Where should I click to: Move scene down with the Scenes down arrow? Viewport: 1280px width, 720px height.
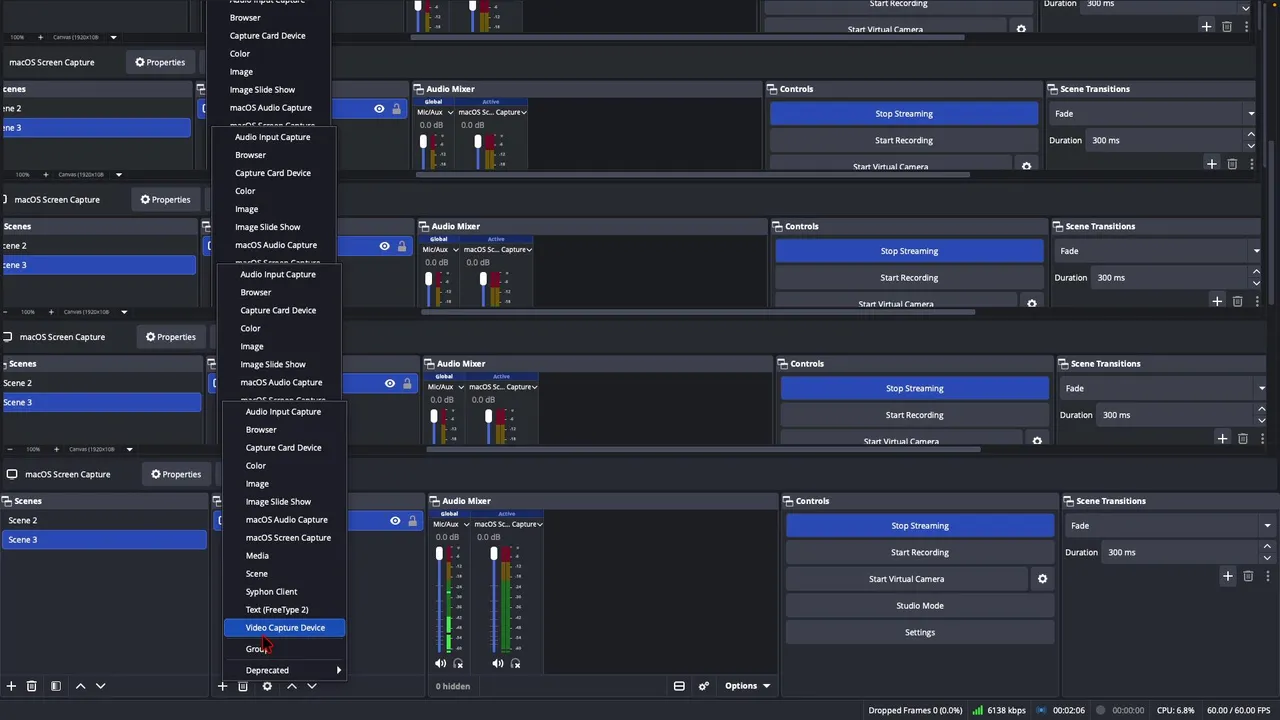[x=100, y=686]
